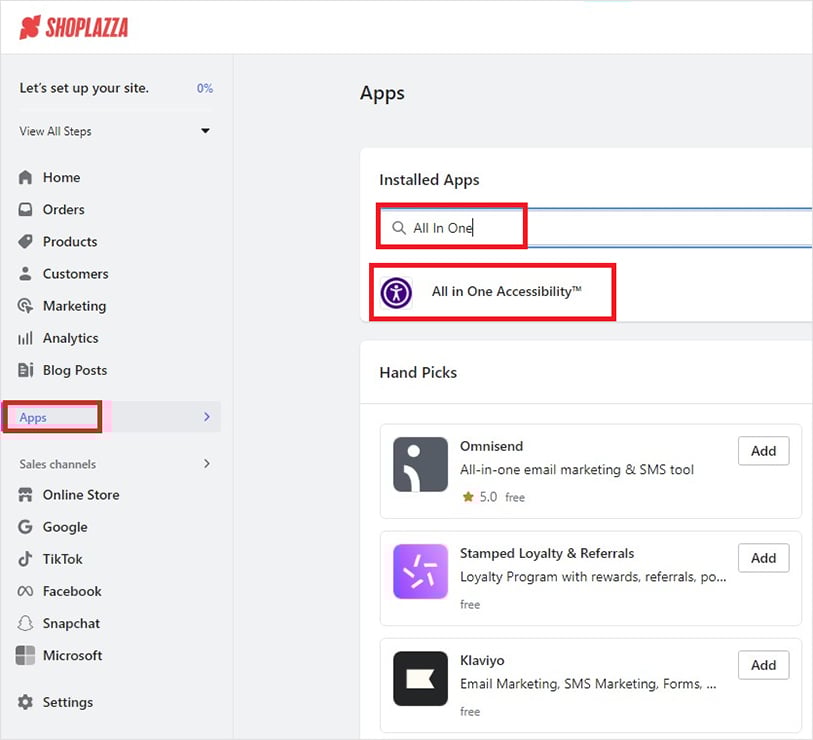Click the Klaviyo "Email Marketing, SMS Marketing" description
813x740 pixels.
(588, 684)
